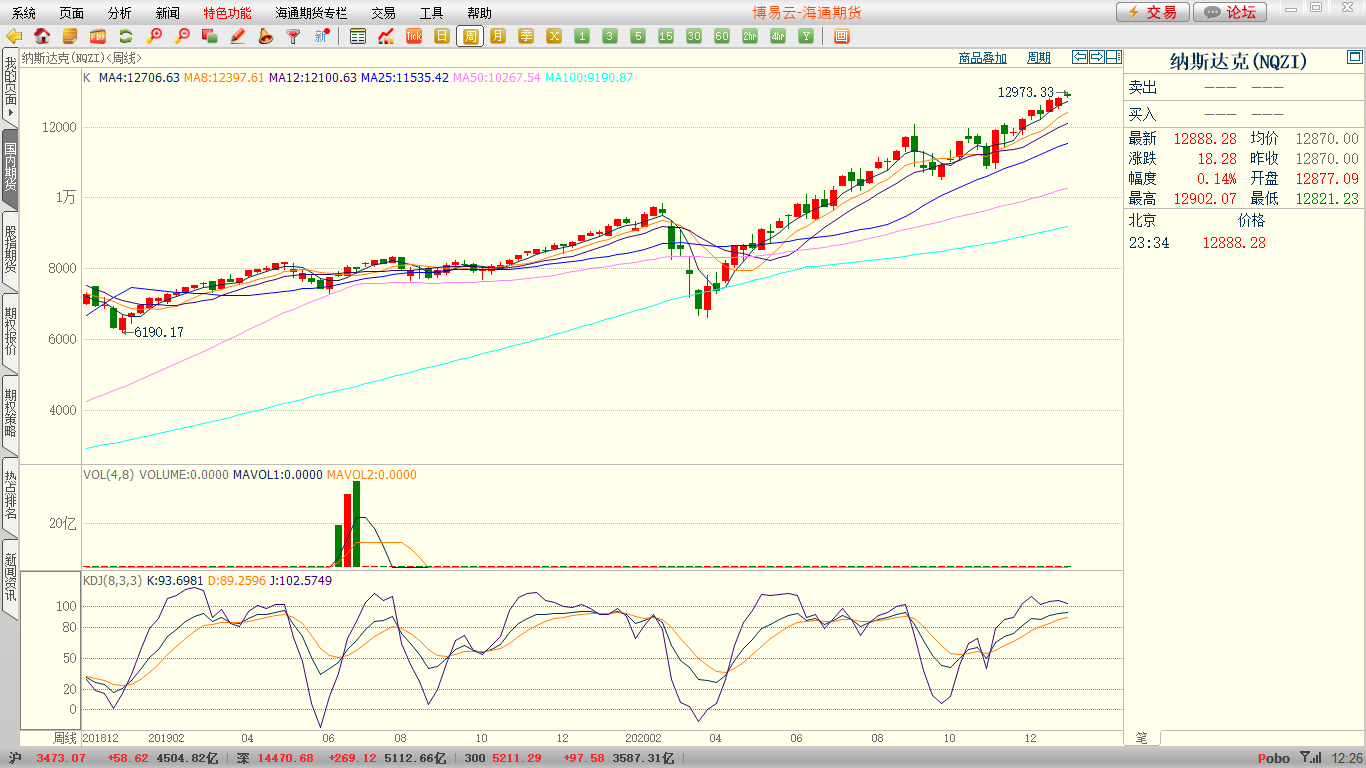Open the red pencil drawing tool
The width and height of the screenshot is (1366, 768).
(238, 36)
